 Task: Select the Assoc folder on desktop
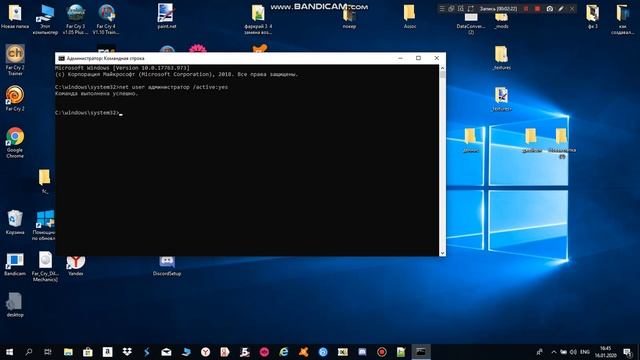click(x=409, y=16)
